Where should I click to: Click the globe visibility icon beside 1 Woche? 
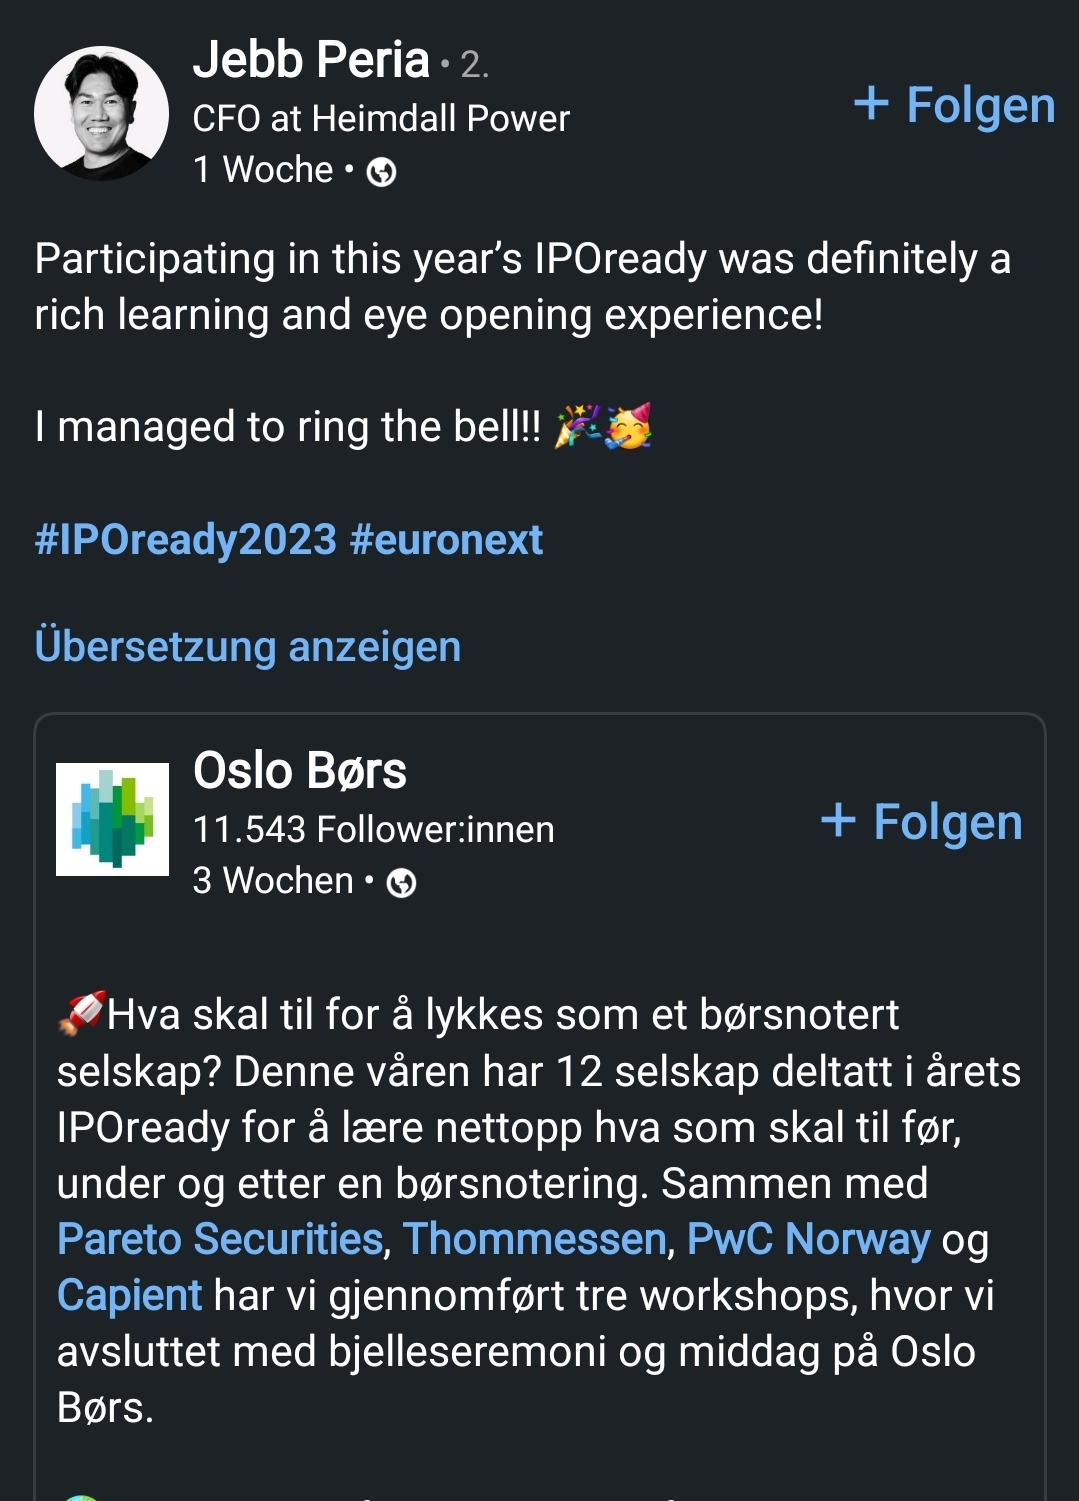381,172
